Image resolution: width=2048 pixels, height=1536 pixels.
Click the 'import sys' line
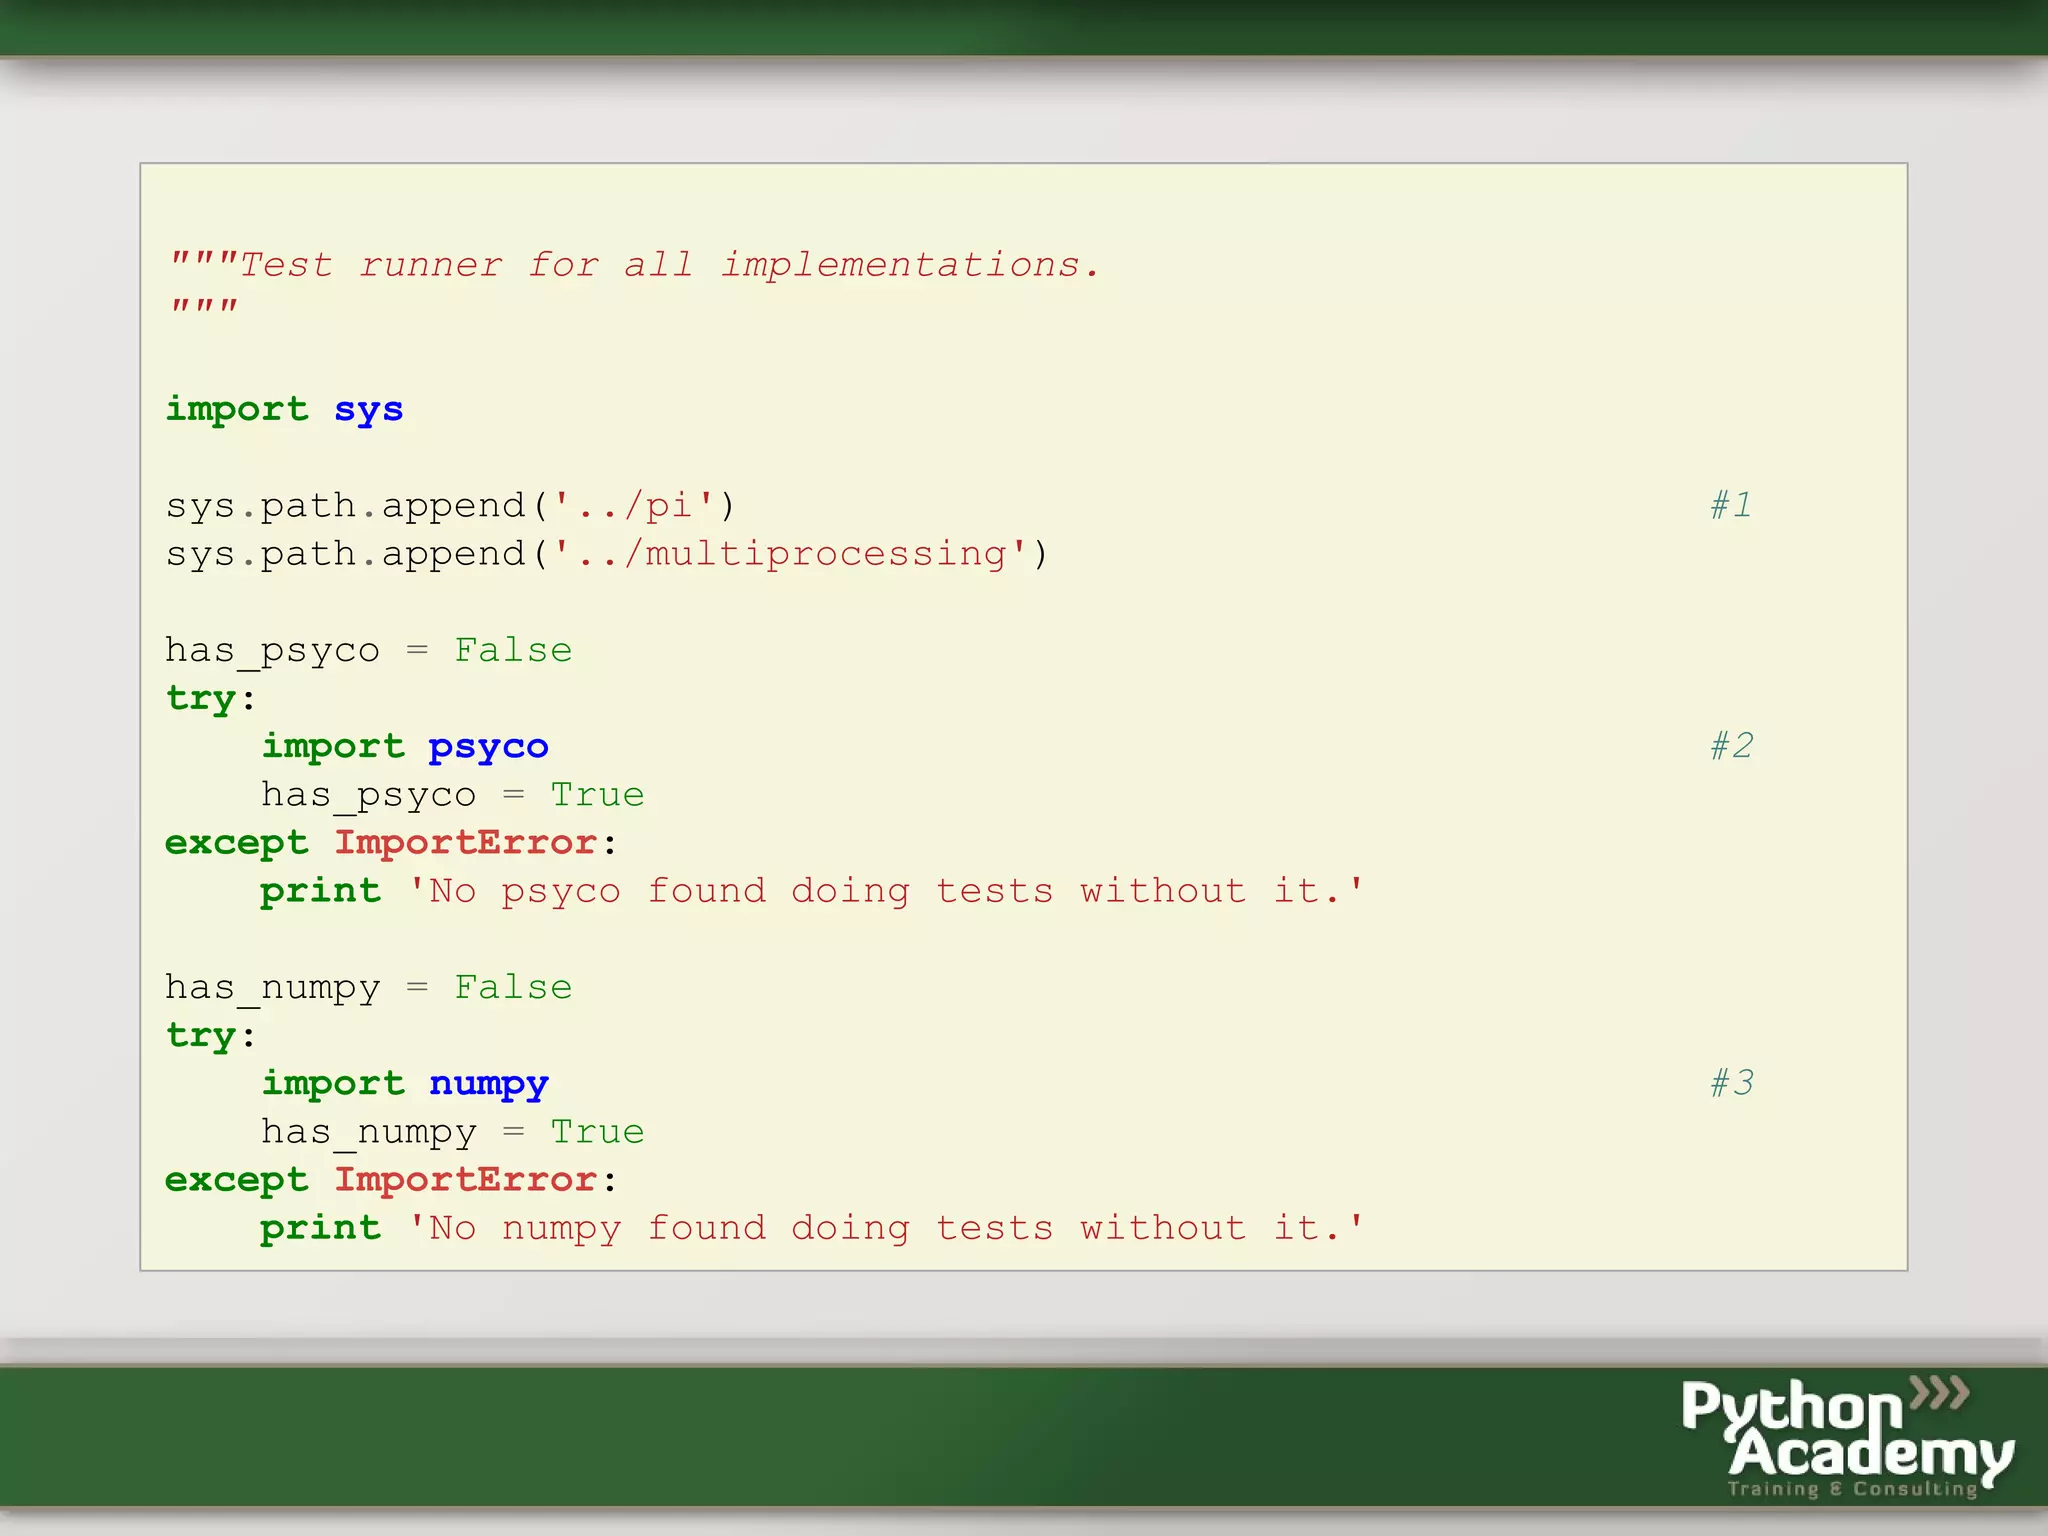[284, 410]
